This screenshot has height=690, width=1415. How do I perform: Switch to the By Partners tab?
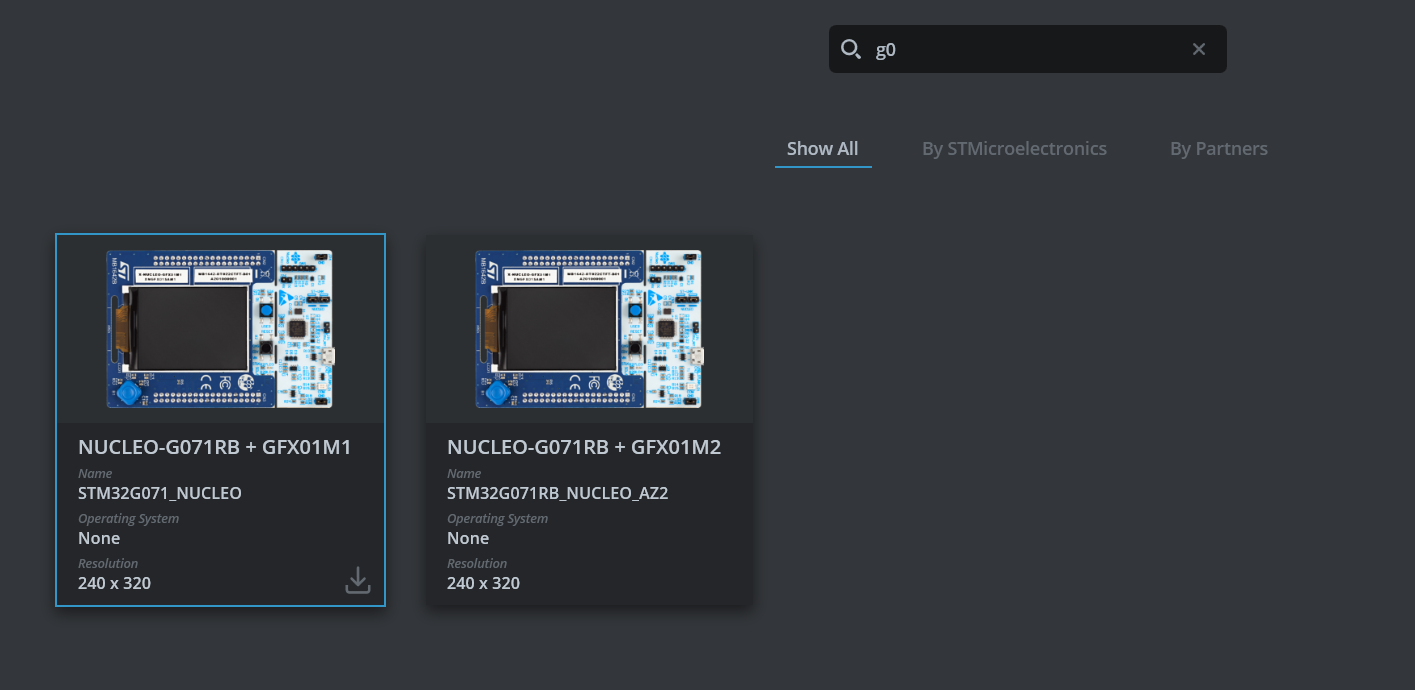pyautogui.click(x=1218, y=148)
